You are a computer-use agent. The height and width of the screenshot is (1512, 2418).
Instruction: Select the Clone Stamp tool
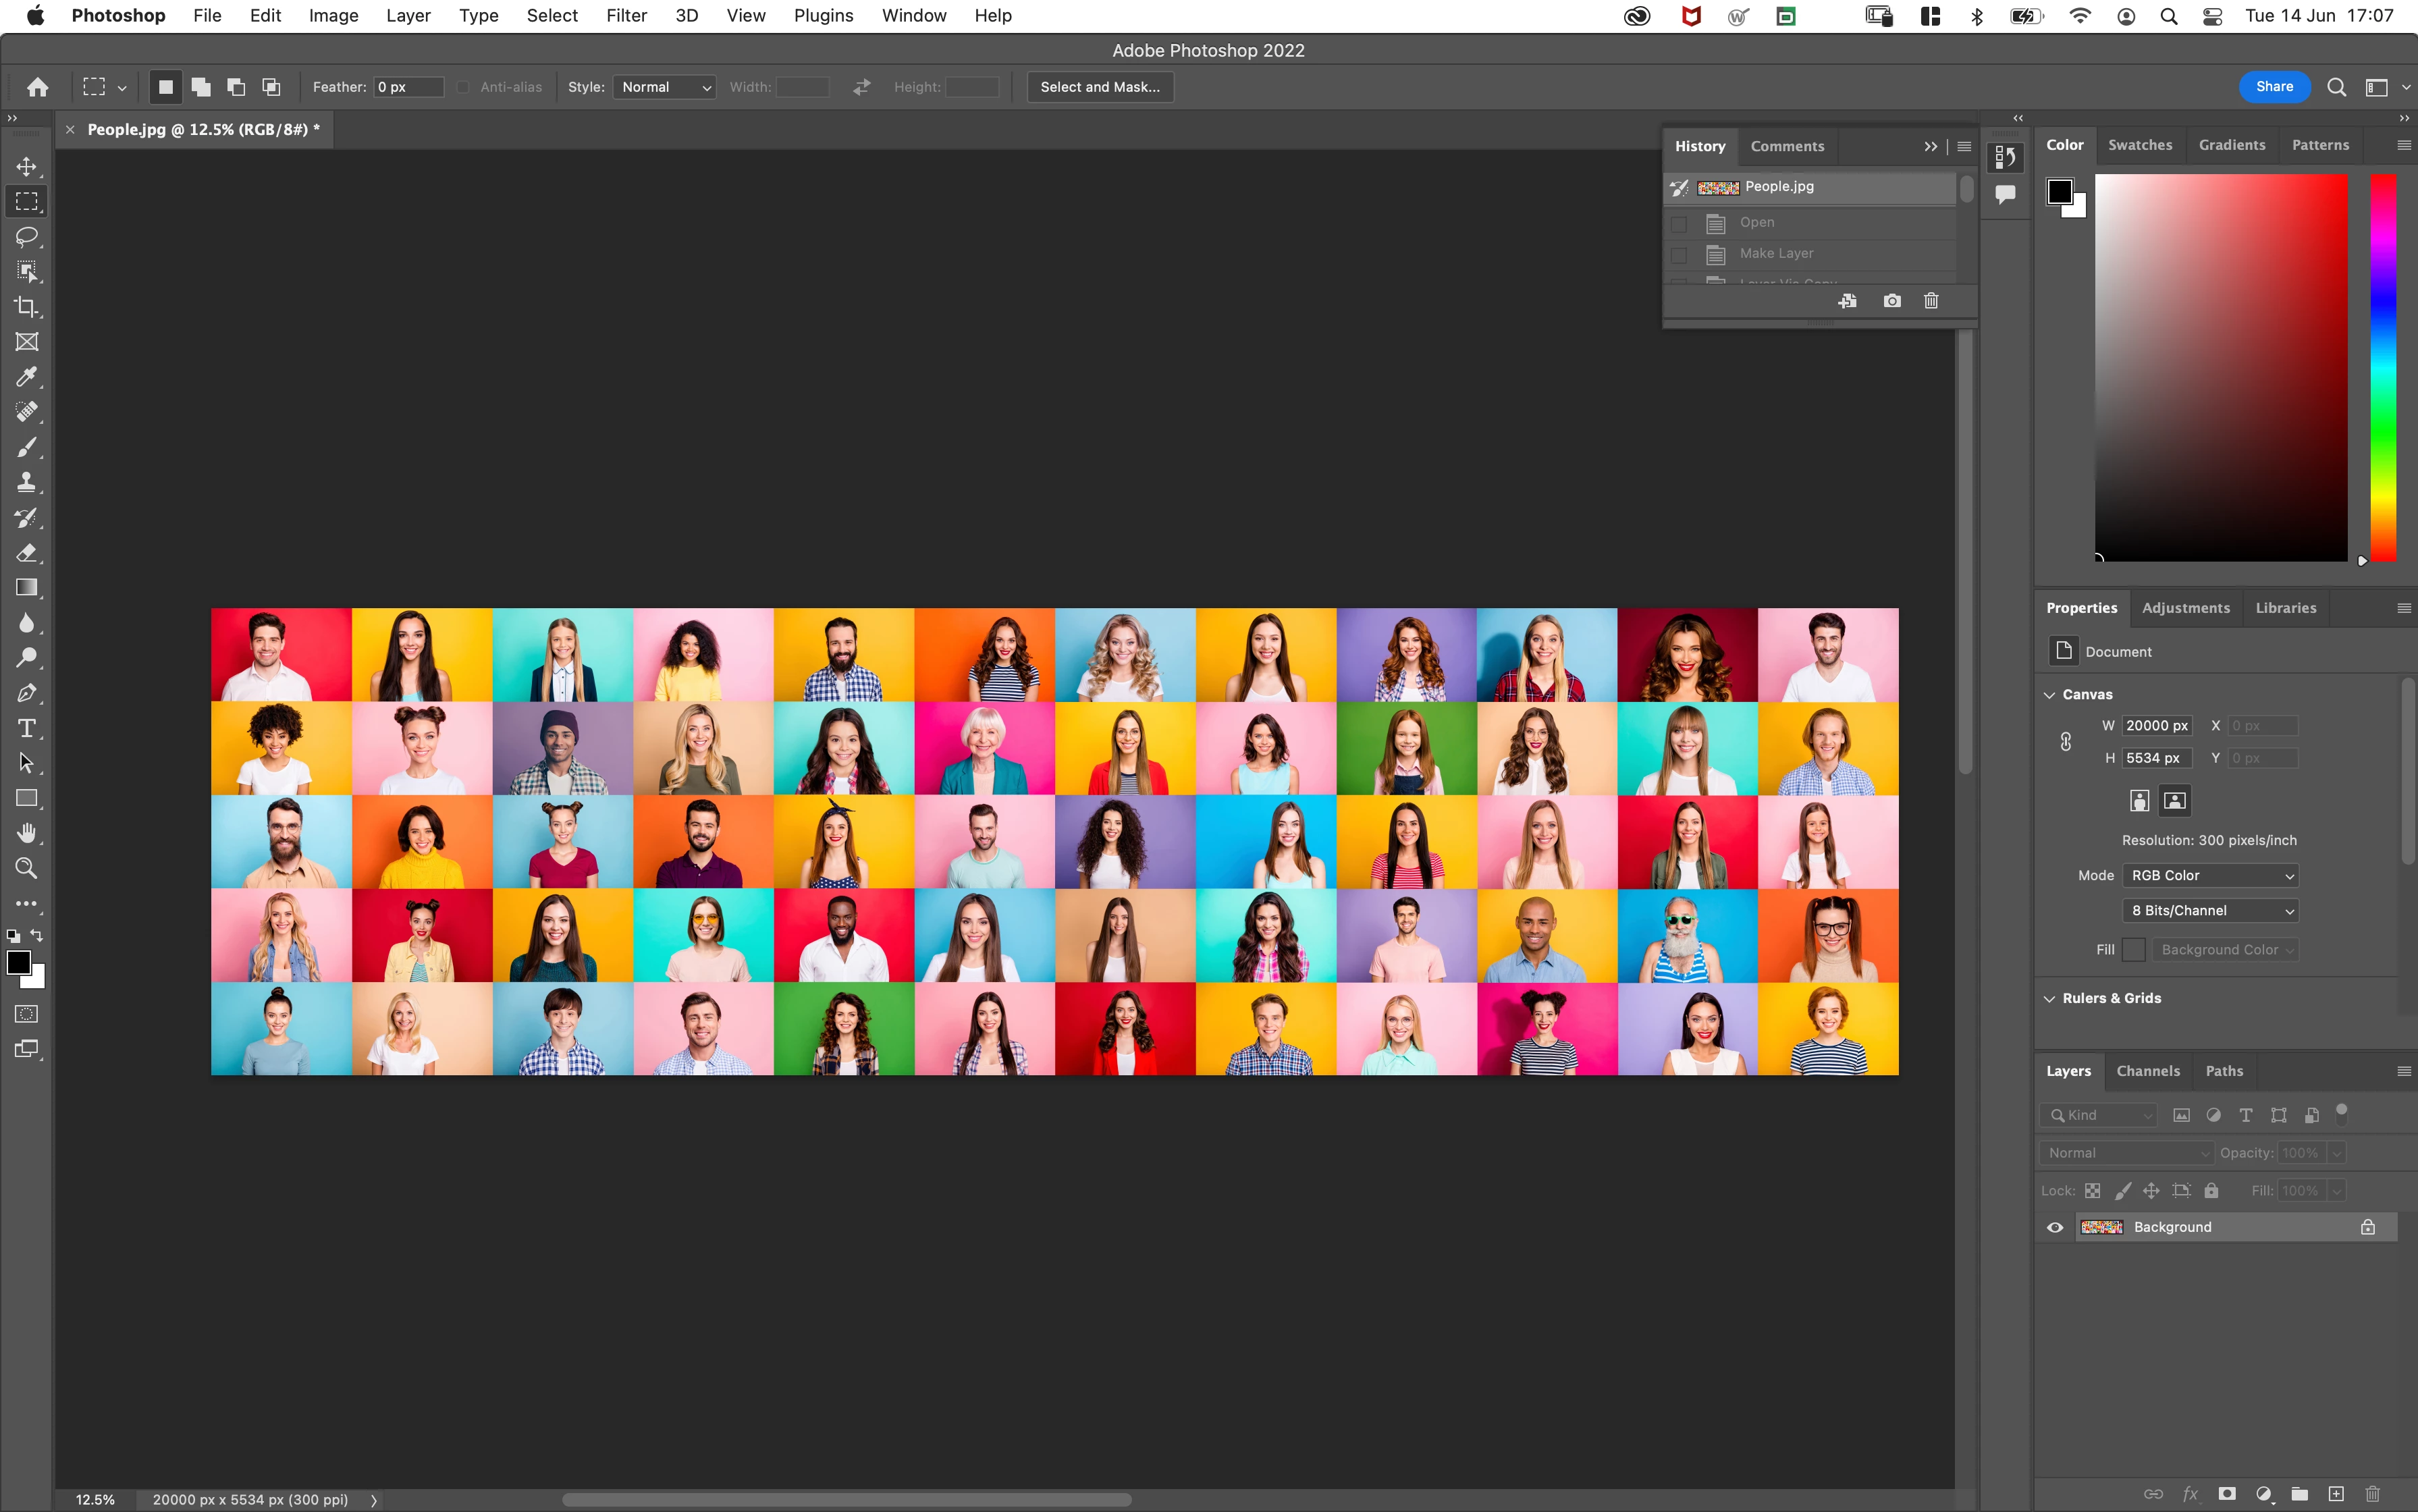point(27,482)
